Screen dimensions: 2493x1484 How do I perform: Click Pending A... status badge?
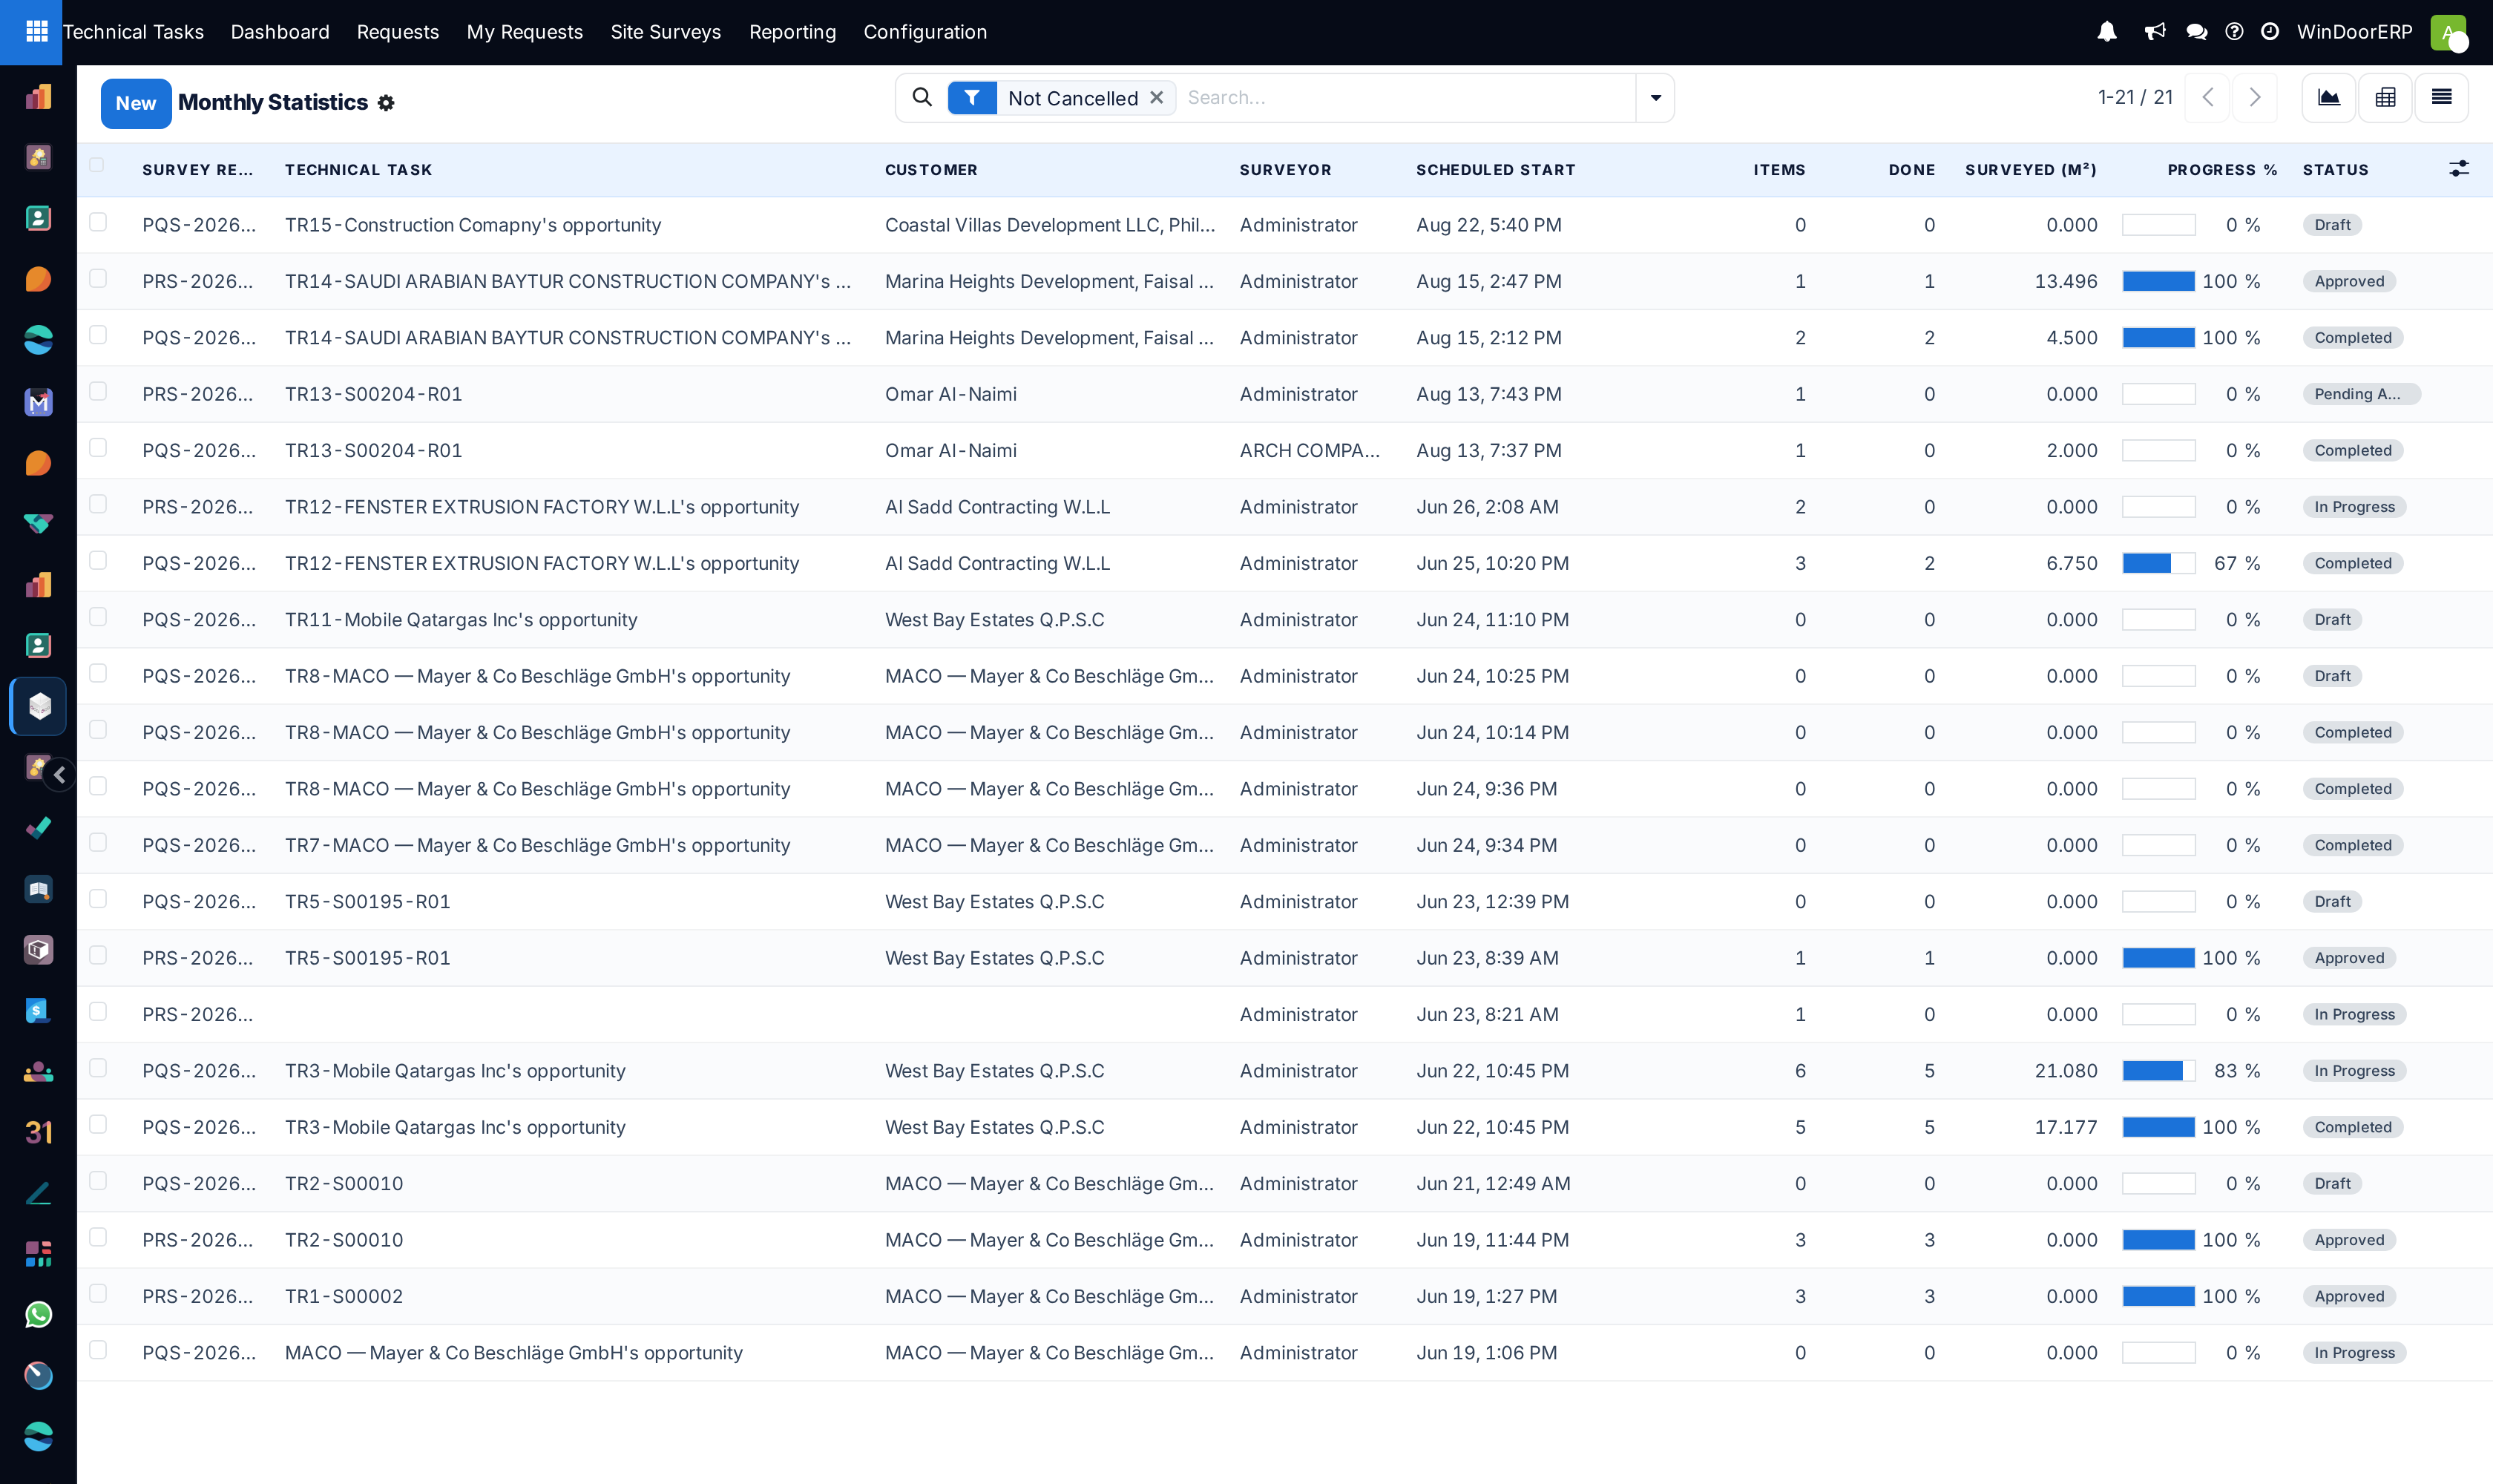coord(2360,394)
